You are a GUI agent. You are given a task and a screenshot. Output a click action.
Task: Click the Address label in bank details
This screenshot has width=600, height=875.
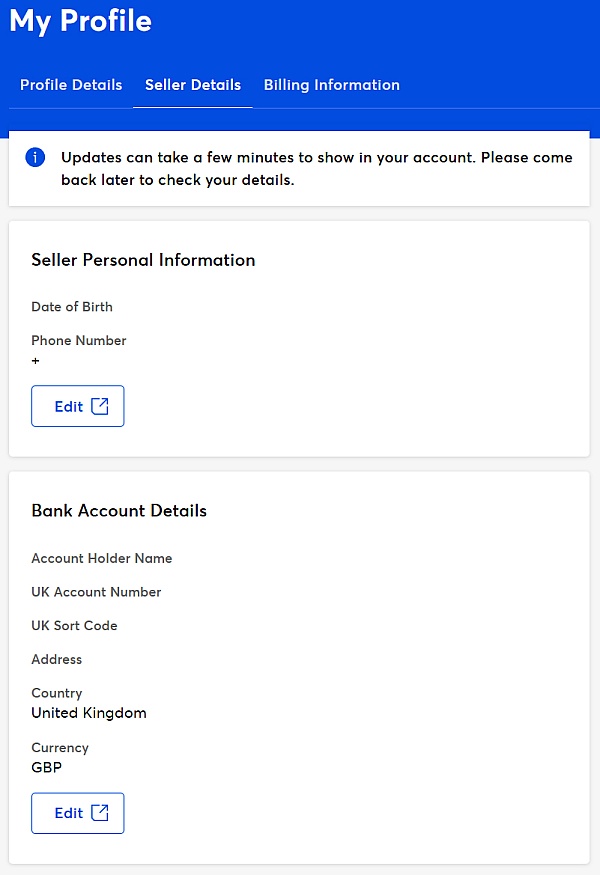point(56,660)
